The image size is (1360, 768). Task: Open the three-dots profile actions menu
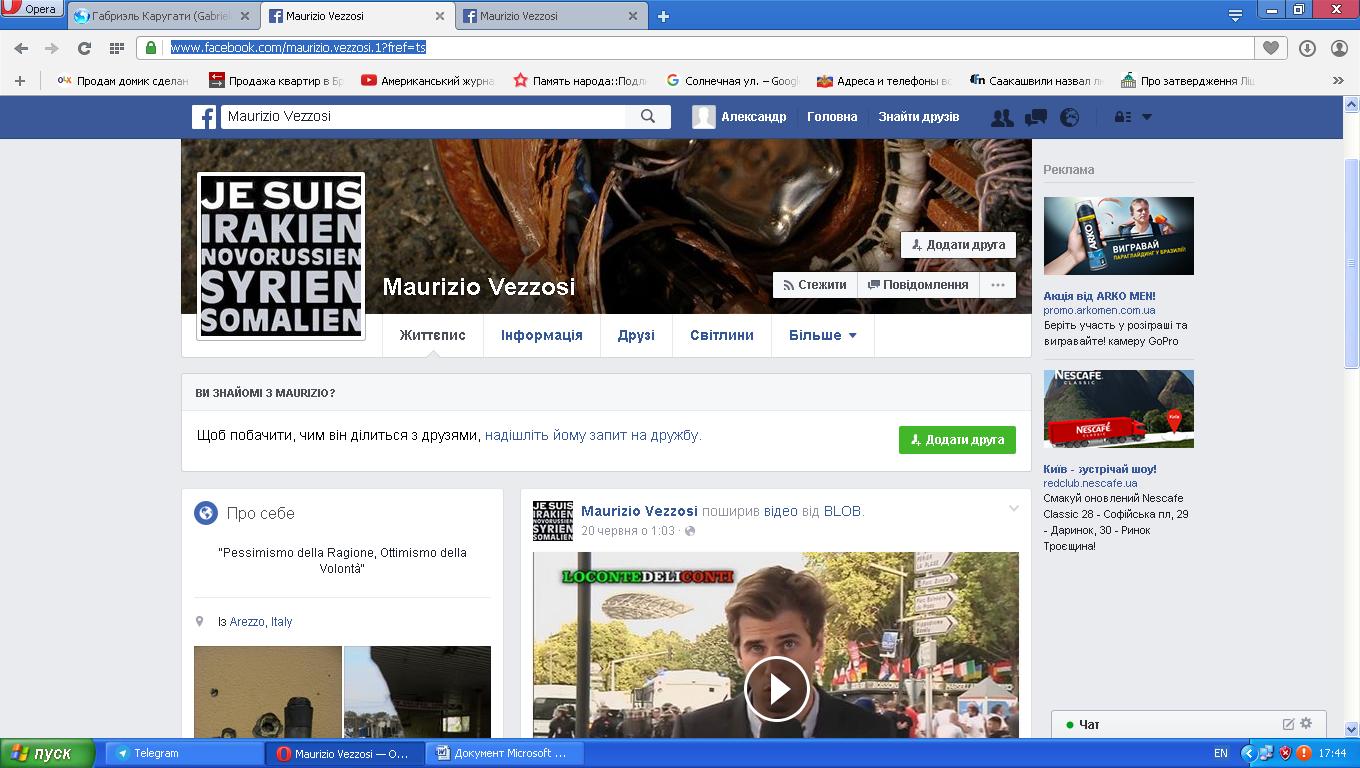(x=997, y=285)
